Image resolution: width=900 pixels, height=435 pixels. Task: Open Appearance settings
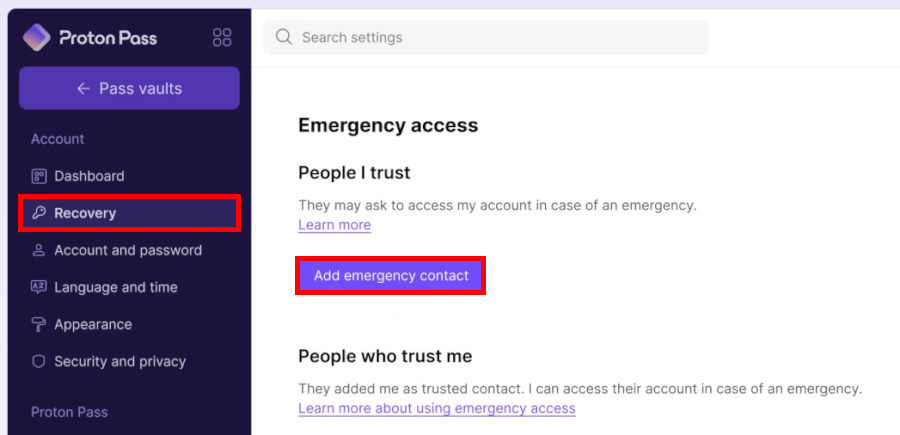pyautogui.click(x=93, y=324)
